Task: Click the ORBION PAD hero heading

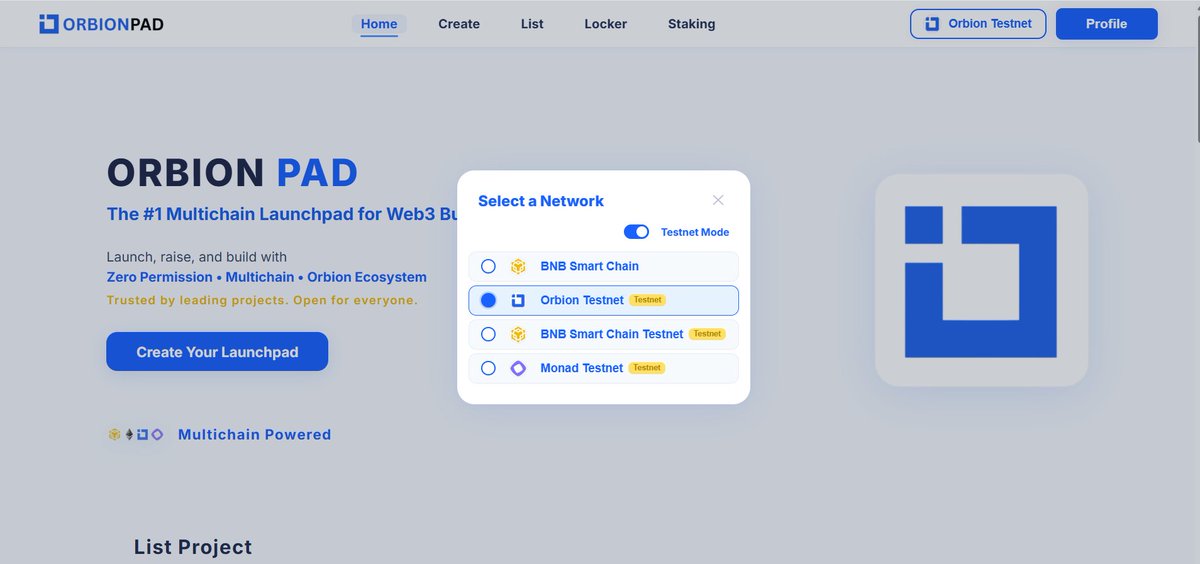Action: pos(232,173)
